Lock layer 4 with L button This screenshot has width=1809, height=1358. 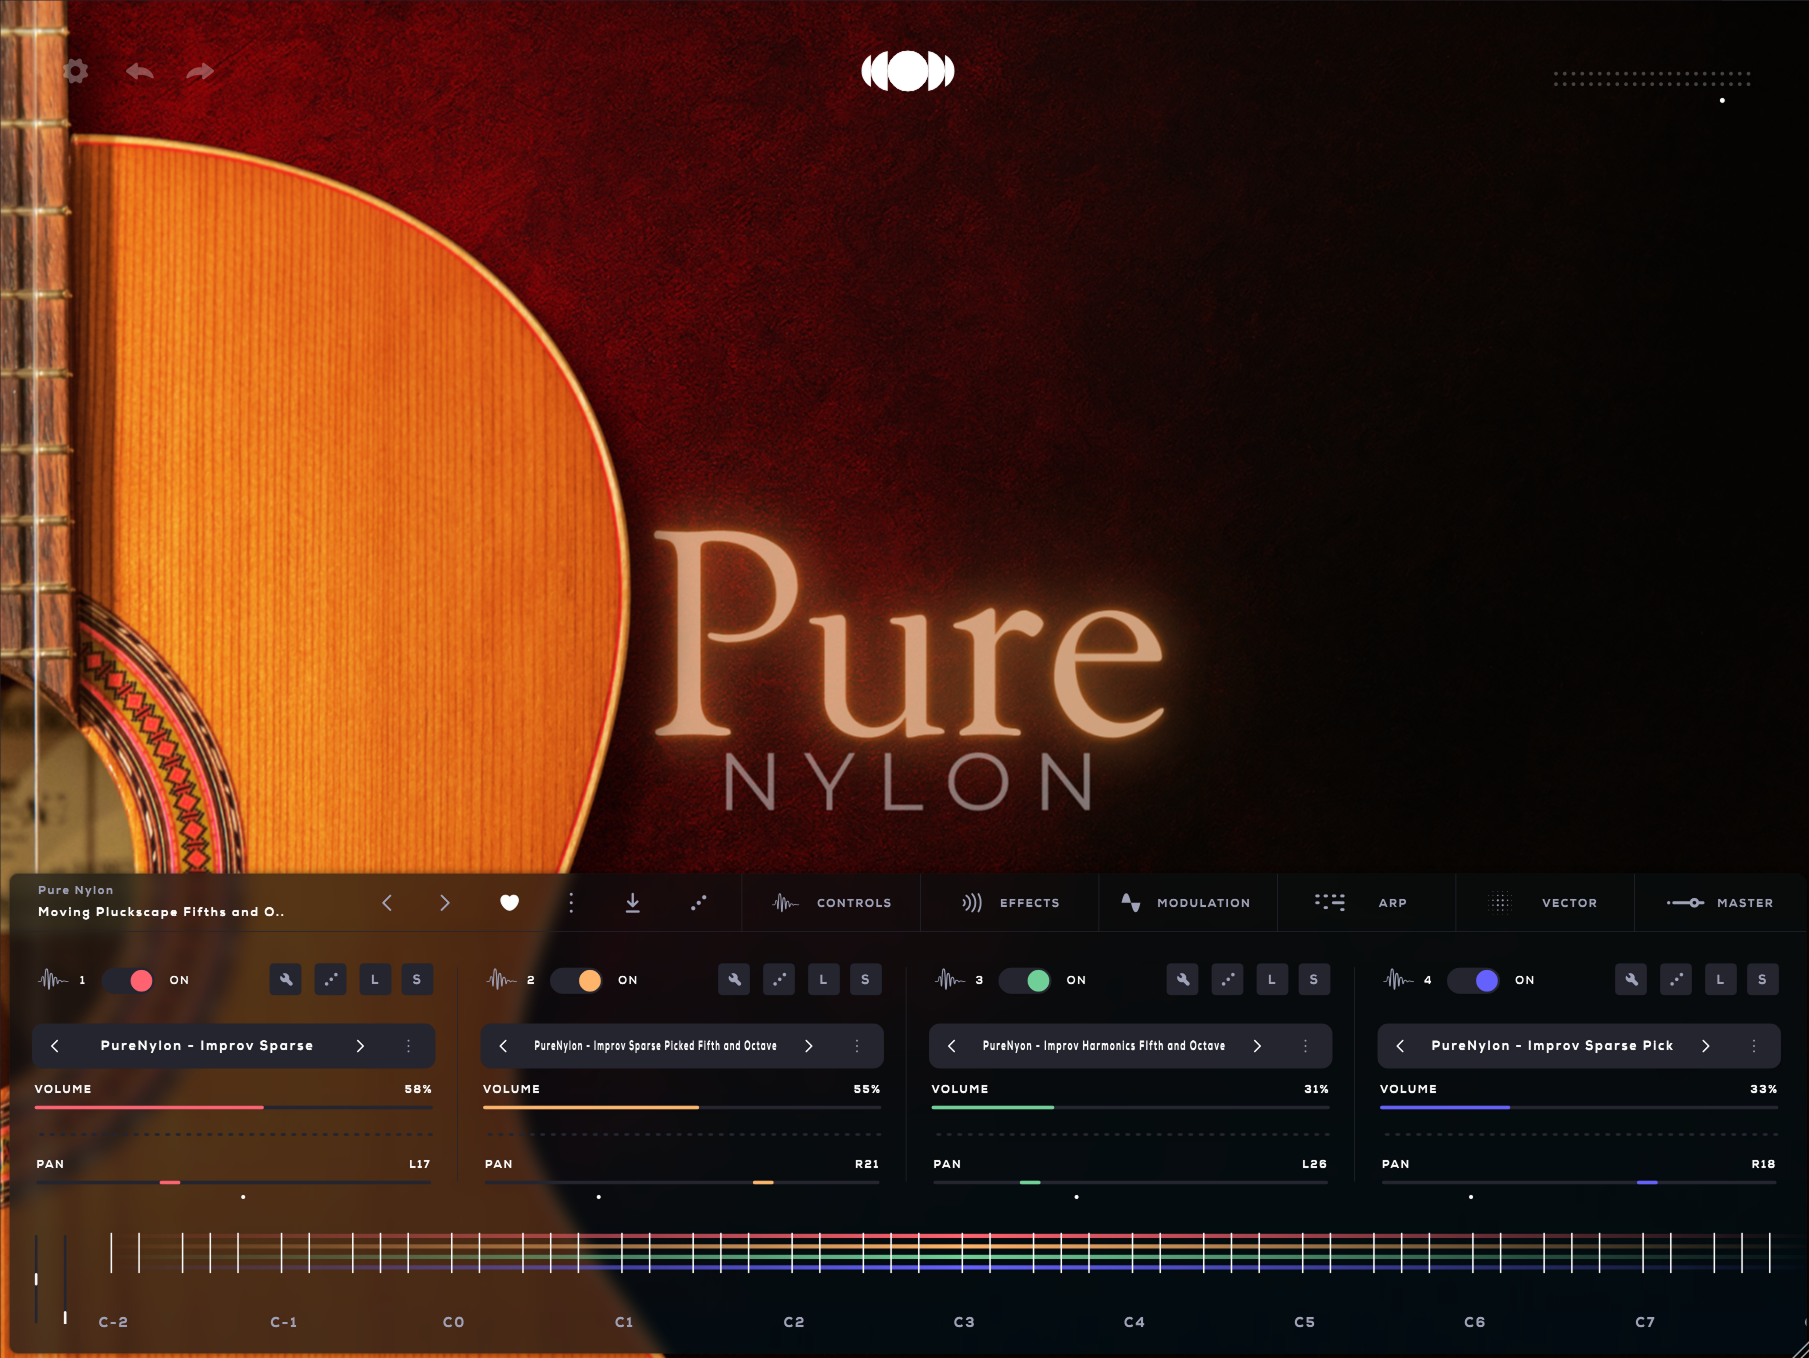[1720, 980]
